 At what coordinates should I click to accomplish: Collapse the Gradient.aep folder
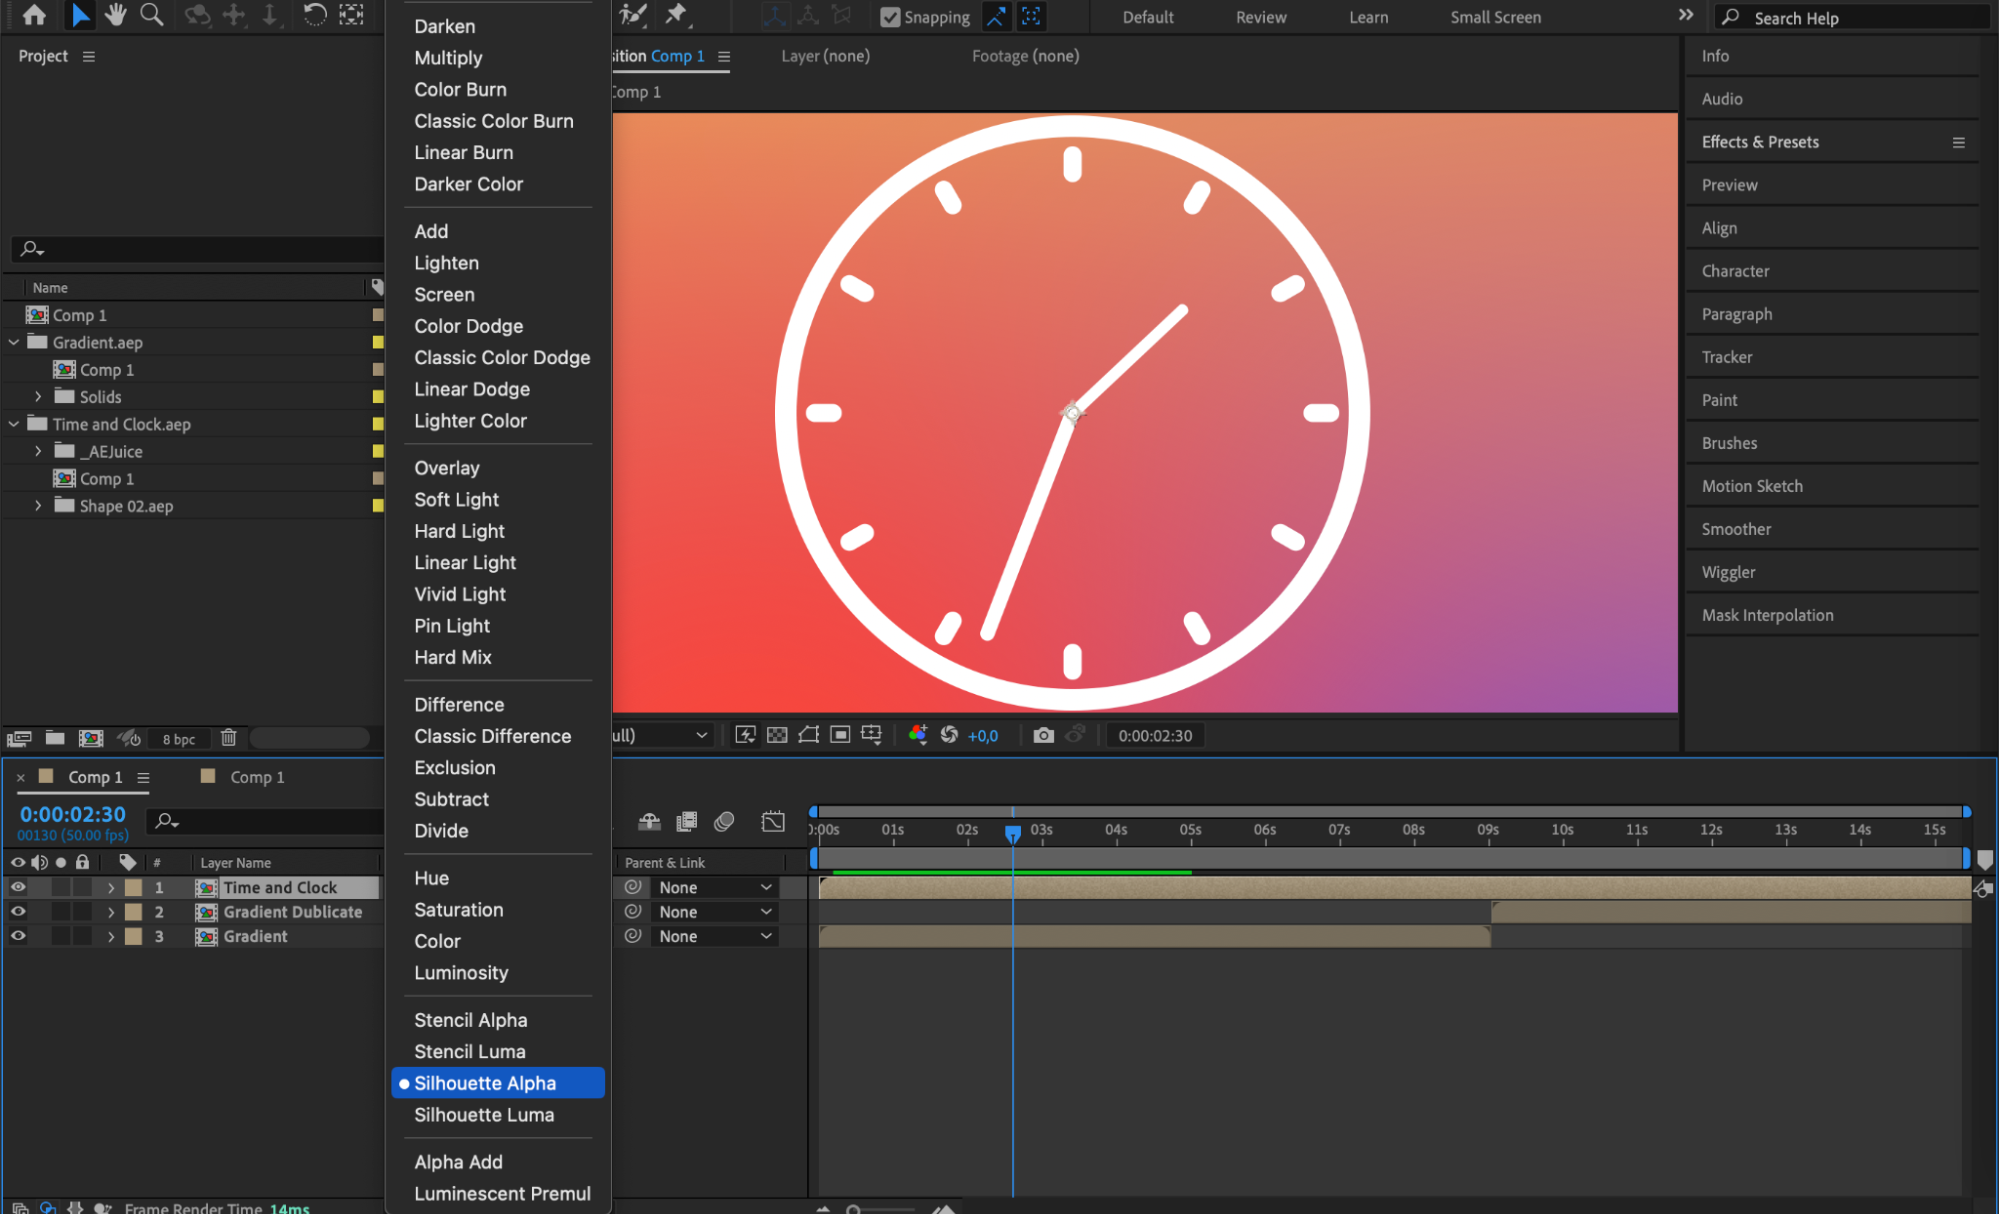click(14, 342)
